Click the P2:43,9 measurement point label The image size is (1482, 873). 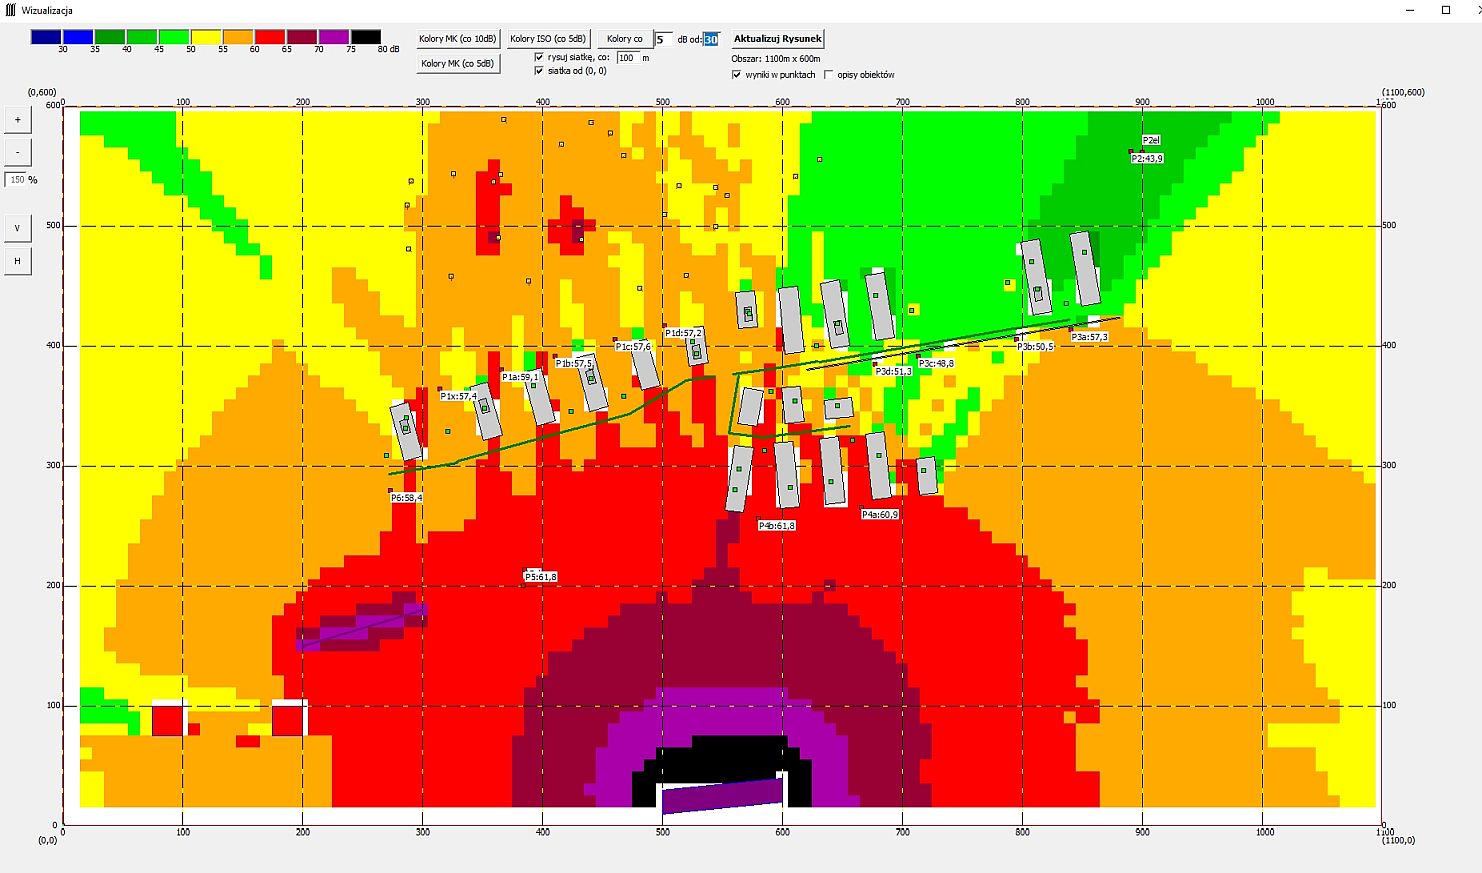(1147, 159)
